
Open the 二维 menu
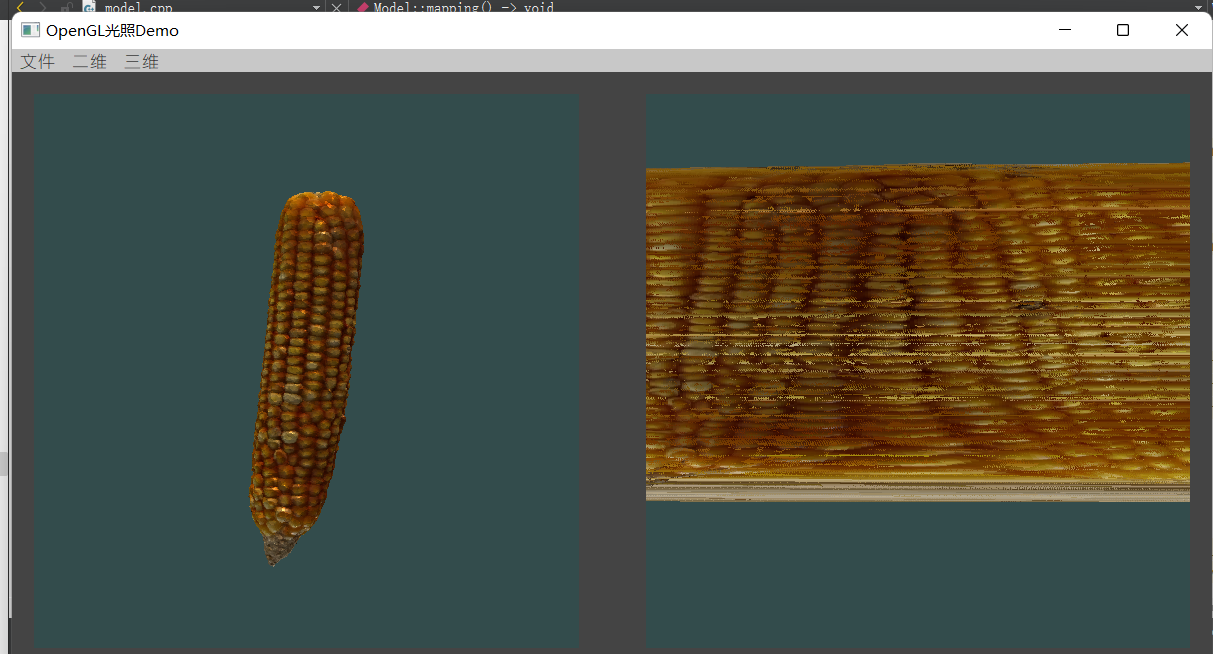[90, 61]
